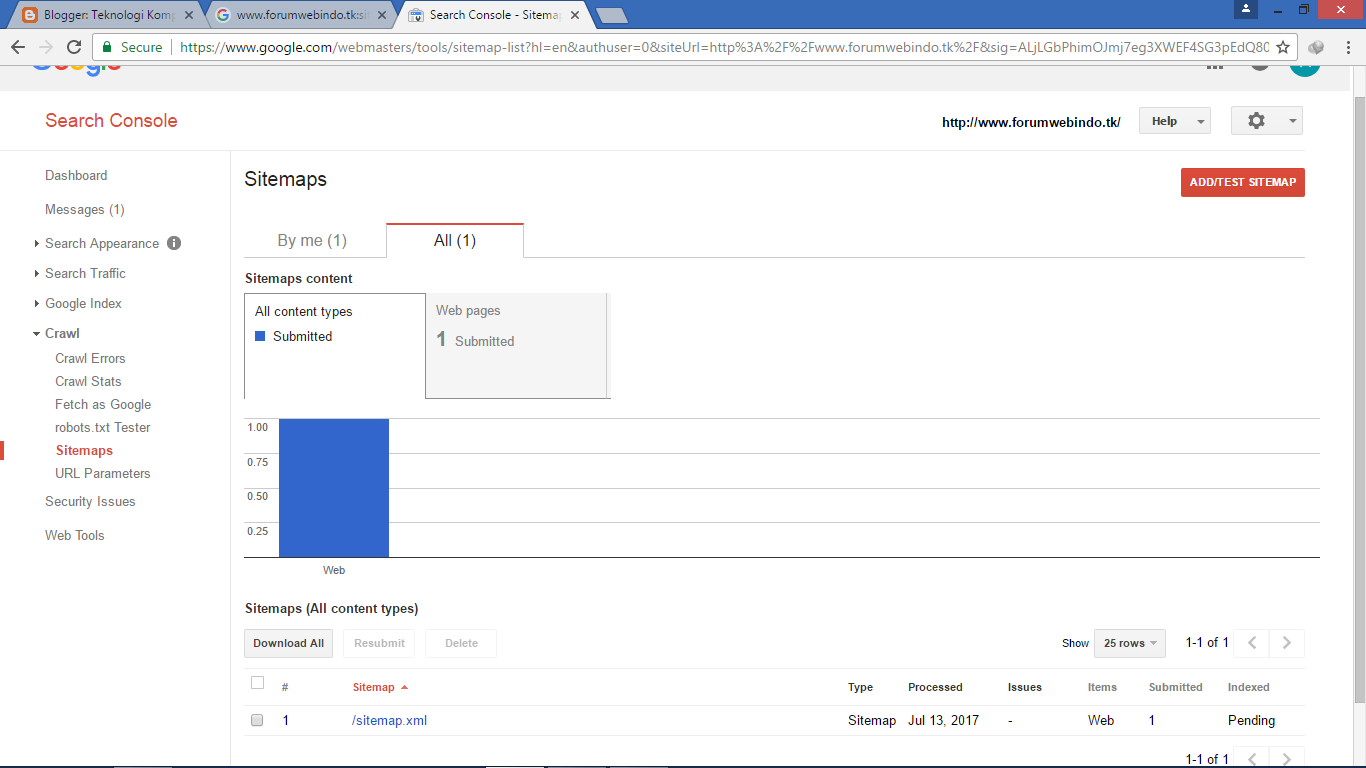Open Chrome's three-dot menu

click(1346, 47)
